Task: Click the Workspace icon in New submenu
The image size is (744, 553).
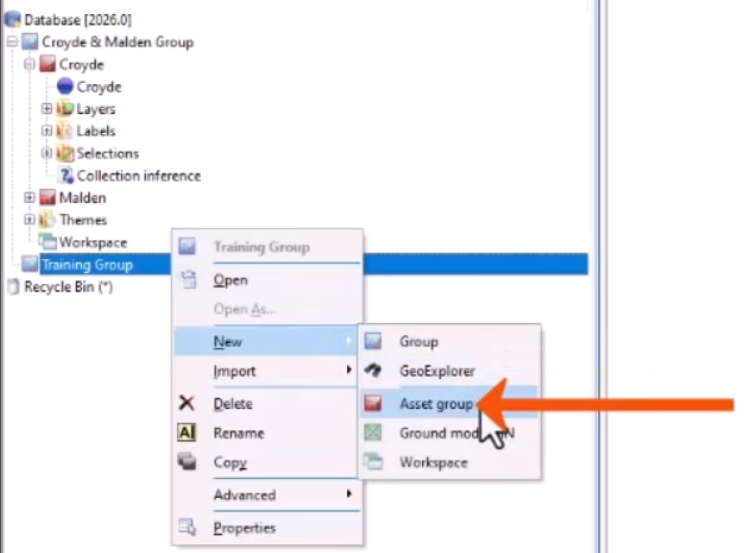Action: pyautogui.click(x=373, y=462)
